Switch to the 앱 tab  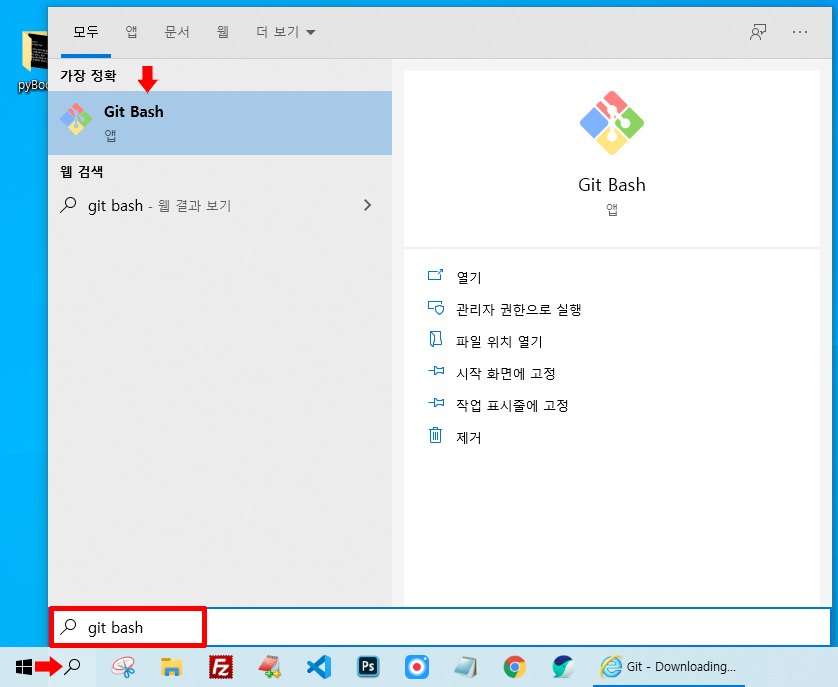[131, 32]
